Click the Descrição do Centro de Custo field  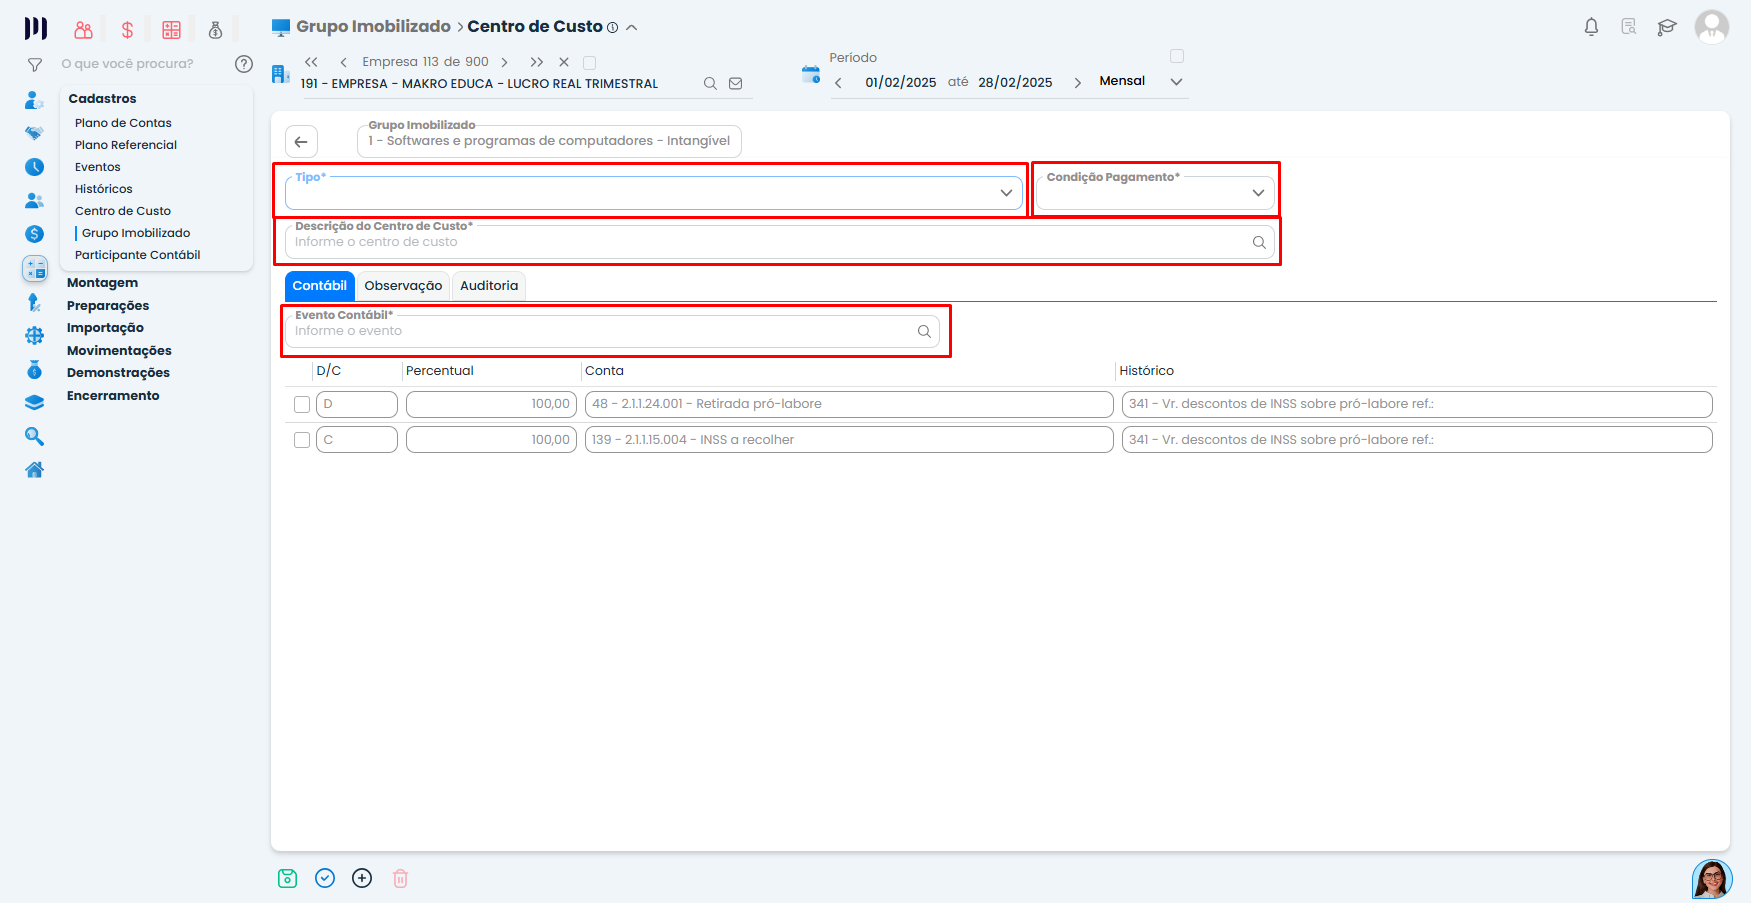click(765, 242)
